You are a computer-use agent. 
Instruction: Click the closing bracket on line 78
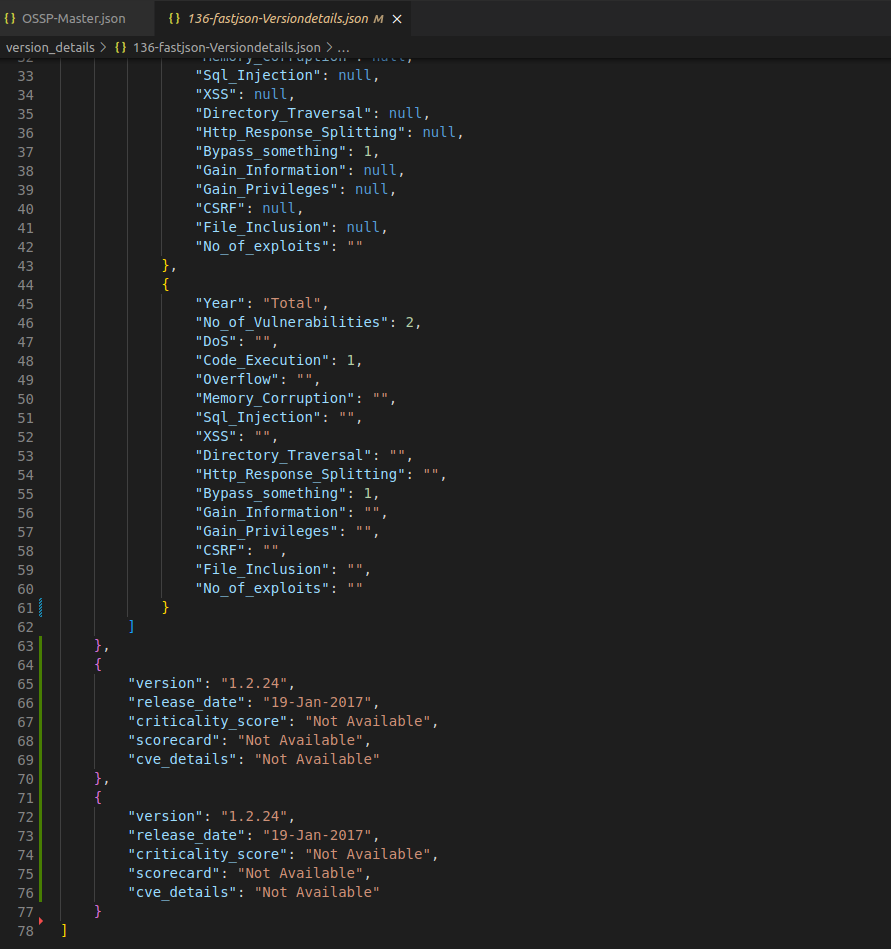pos(64,930)
